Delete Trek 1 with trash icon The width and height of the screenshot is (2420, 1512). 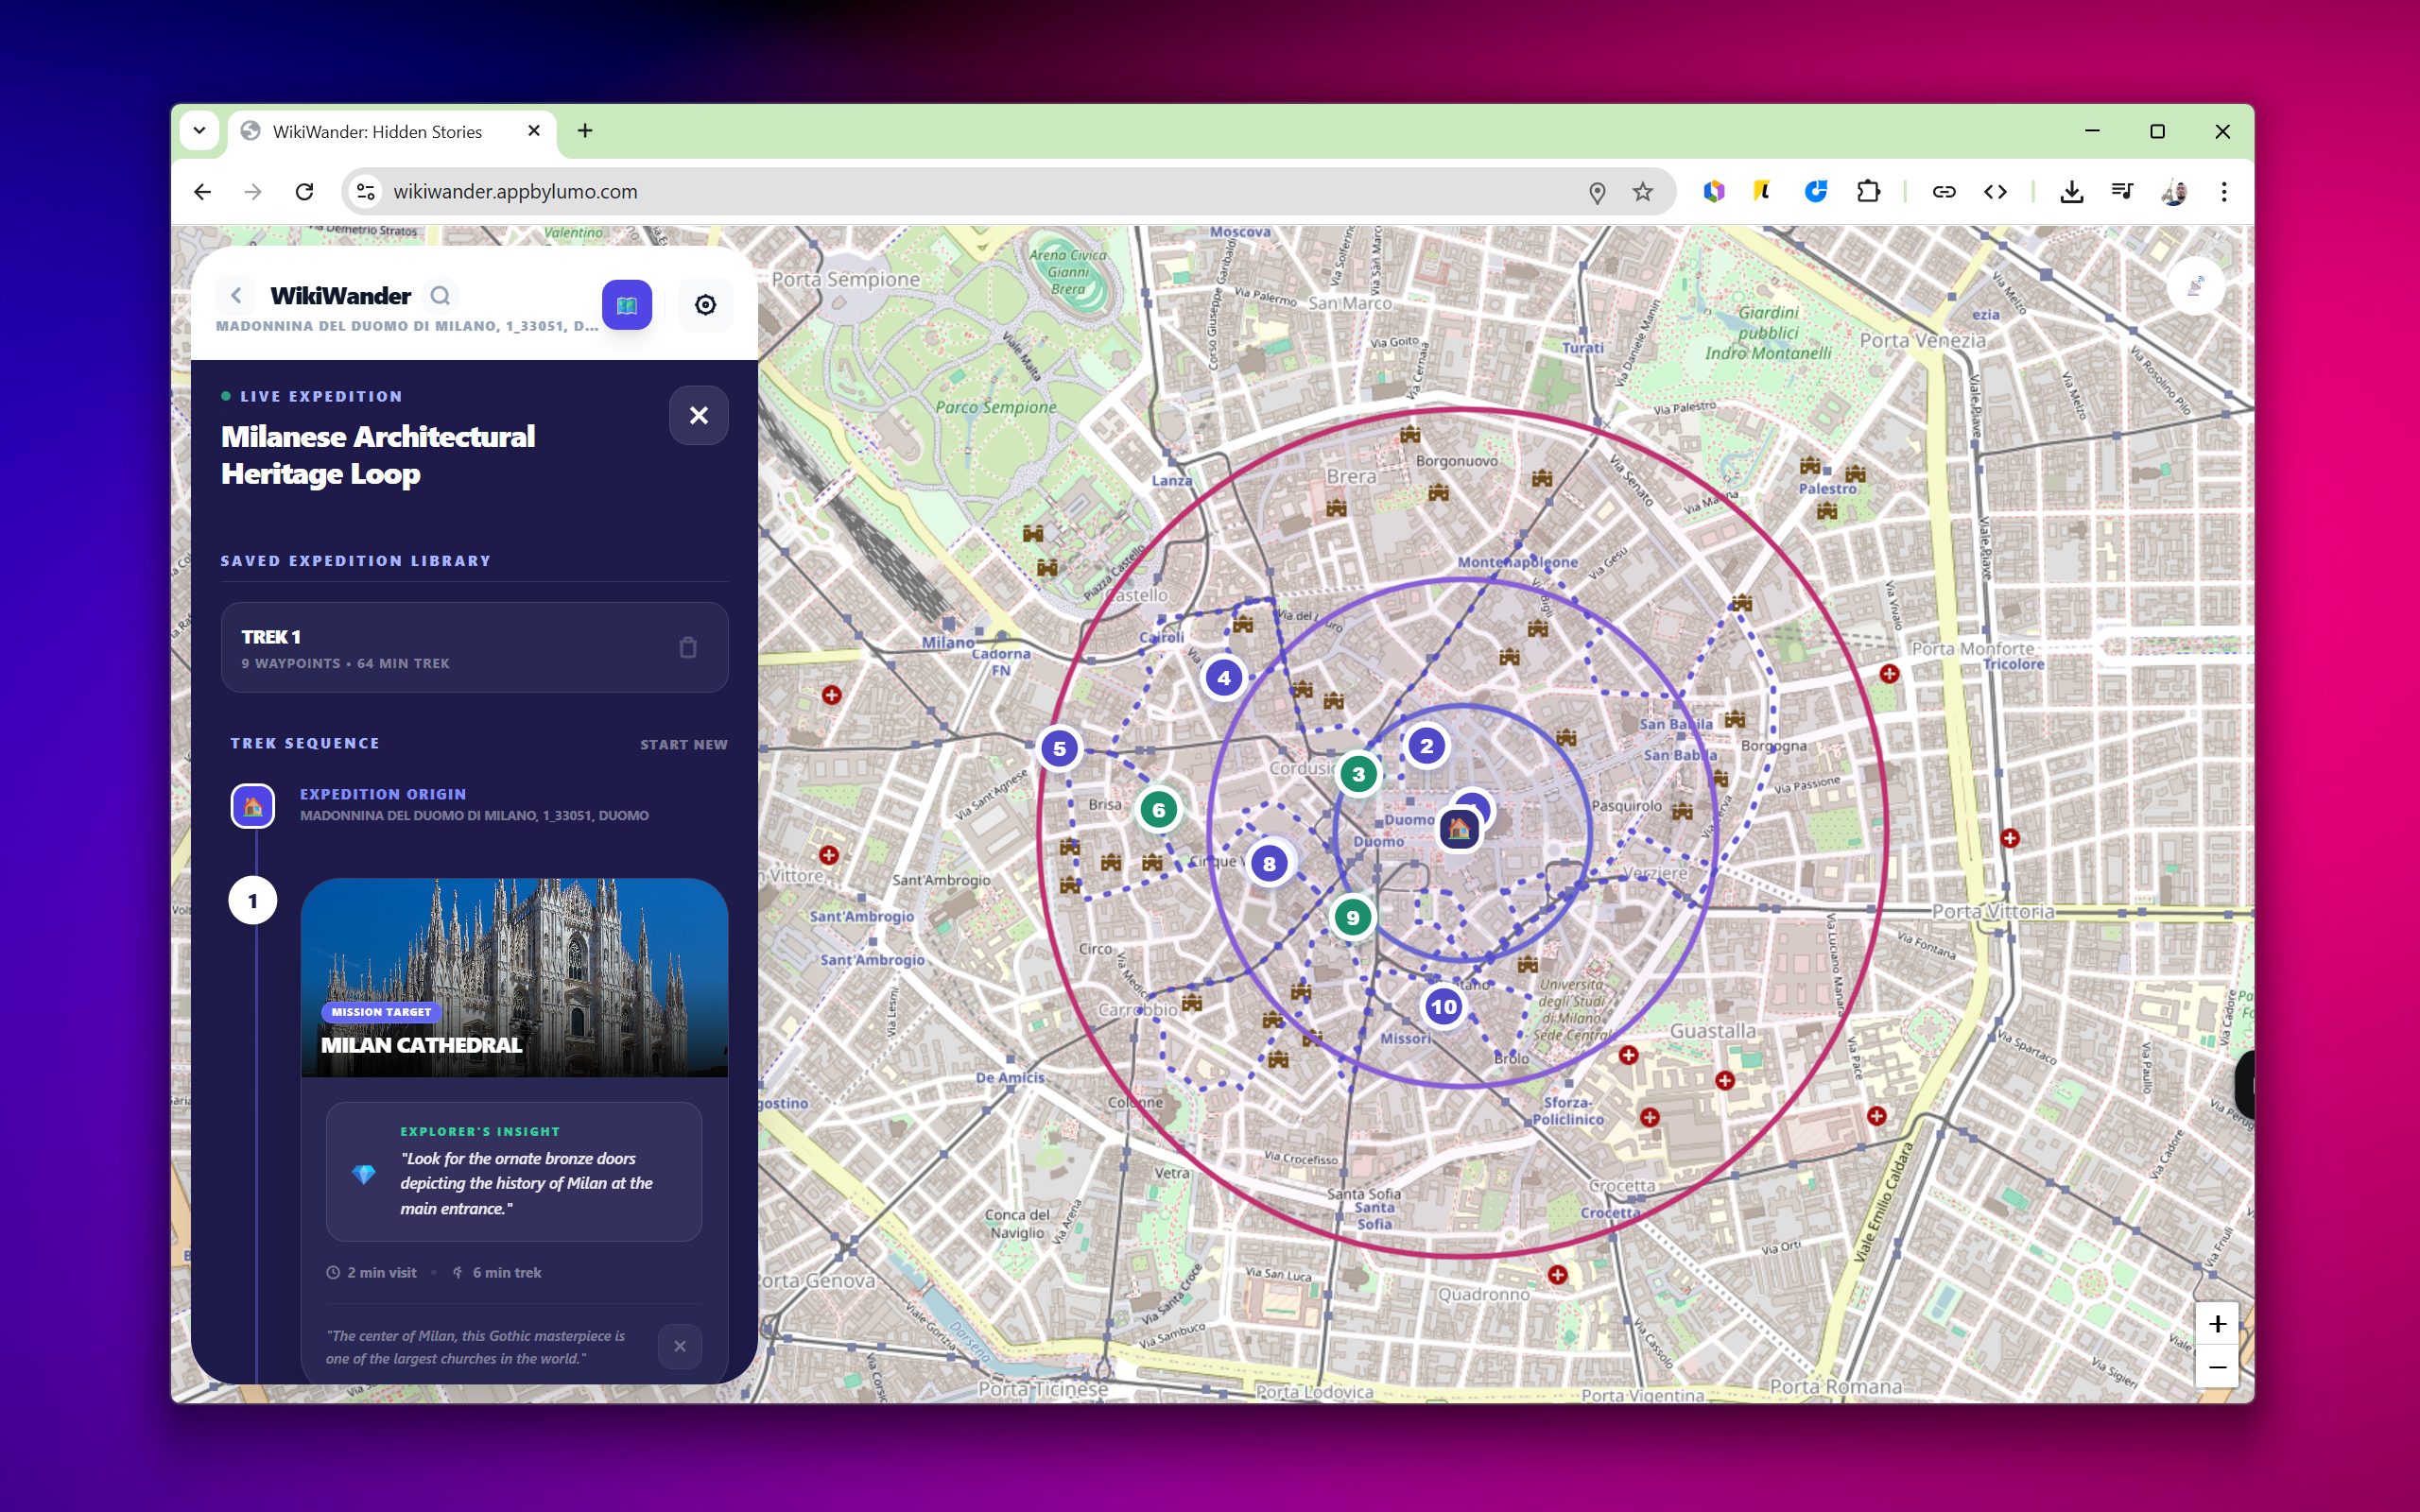(688, 648)
